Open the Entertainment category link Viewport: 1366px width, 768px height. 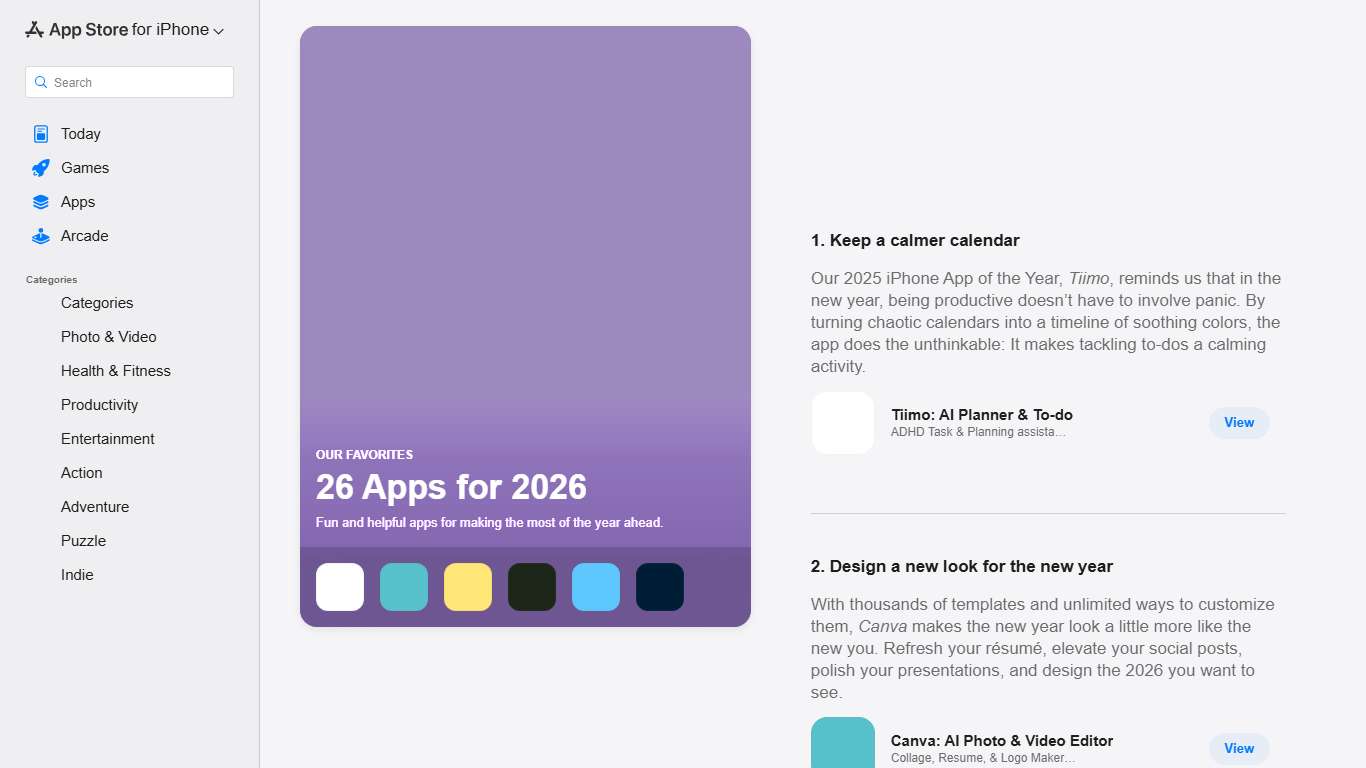107,439
